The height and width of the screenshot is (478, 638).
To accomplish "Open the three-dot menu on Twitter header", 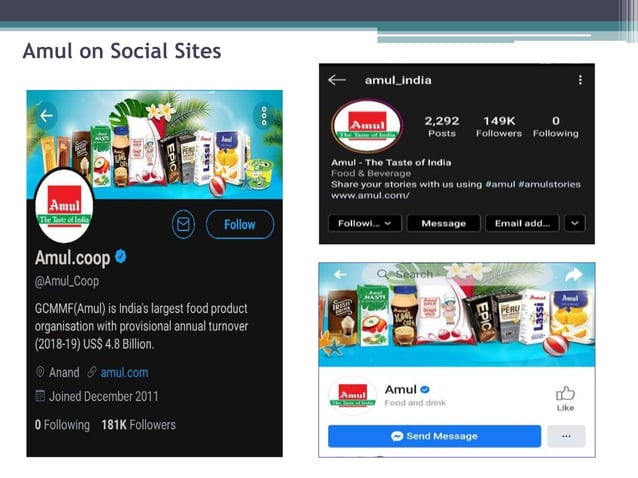I will pyautogui.click(x=264, y=116).
